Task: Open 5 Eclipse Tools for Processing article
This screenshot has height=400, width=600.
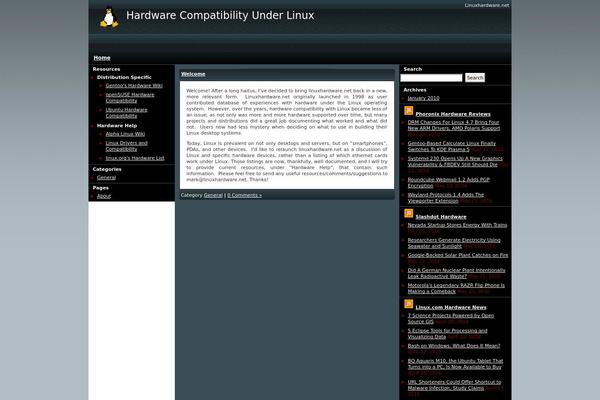Action: point(447,334)
